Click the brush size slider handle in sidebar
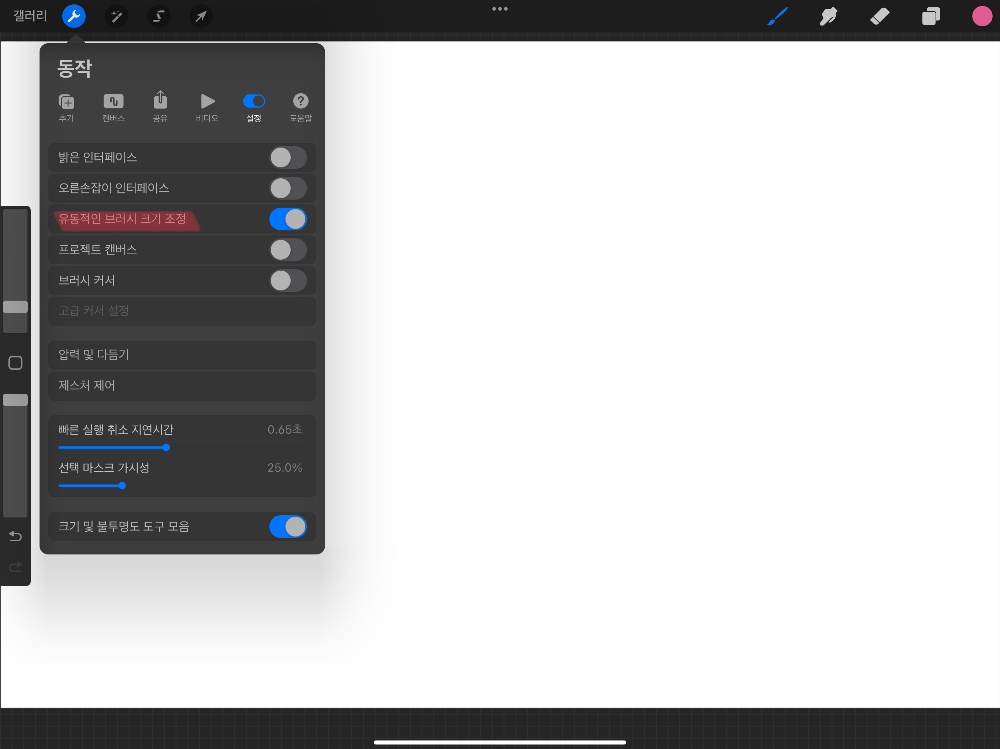1000x749 pixels. coord(15,307)
